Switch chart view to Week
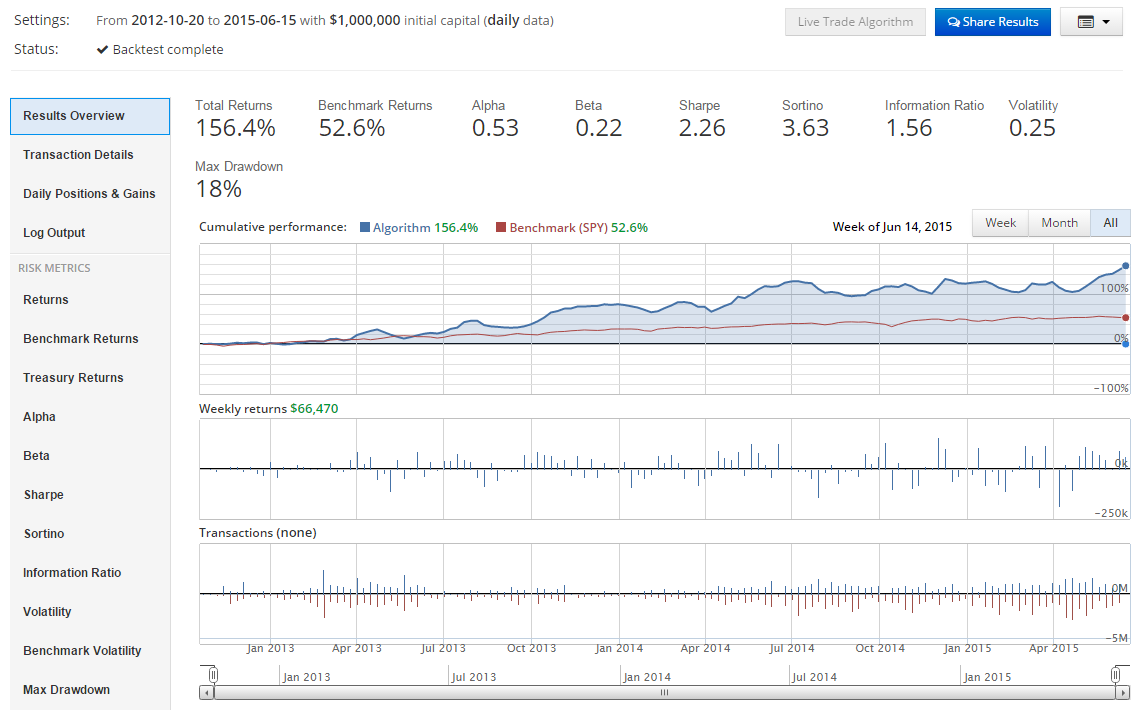Image resolution: width=1139 pixels, height=711 pixels. click(1000, 223)
